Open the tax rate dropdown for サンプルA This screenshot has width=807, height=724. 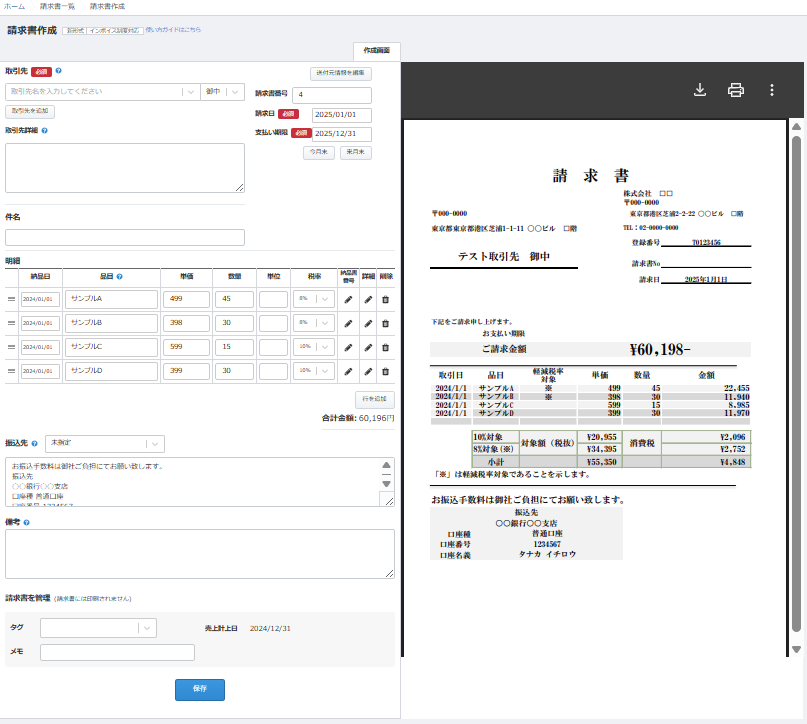[x=324, y=299]
